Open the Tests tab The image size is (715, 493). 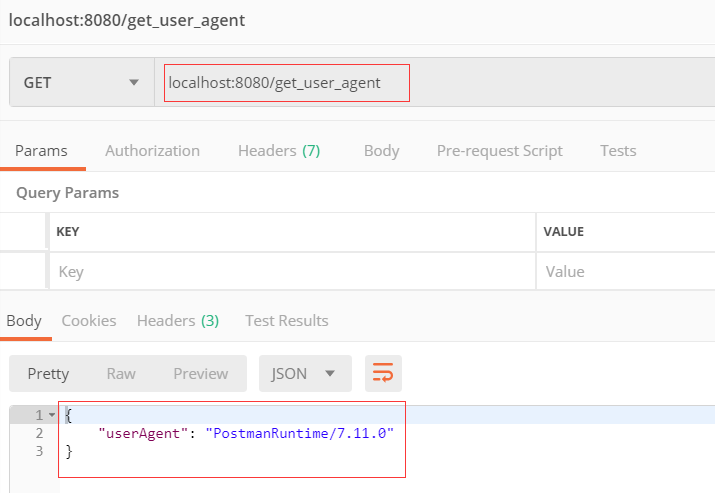[618, 151]
